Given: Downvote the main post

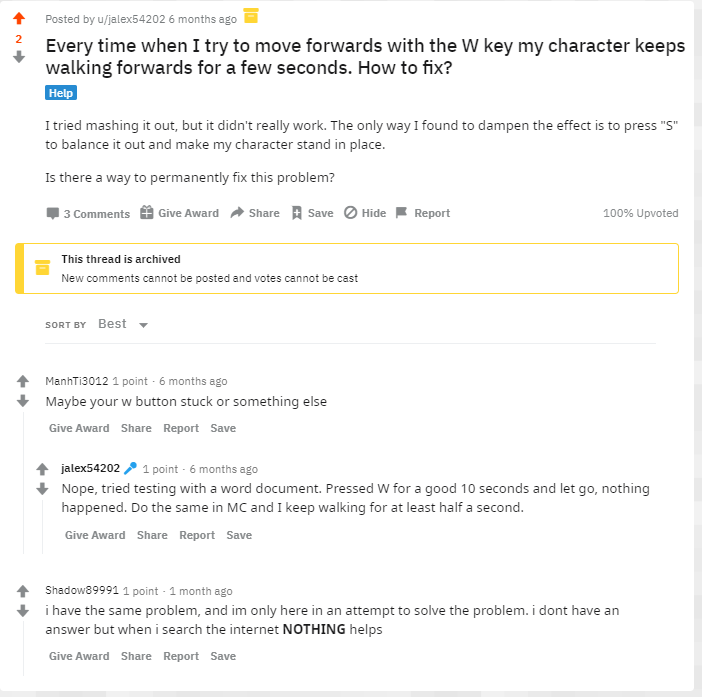Looking at the screenshot, I should (19, 57).
